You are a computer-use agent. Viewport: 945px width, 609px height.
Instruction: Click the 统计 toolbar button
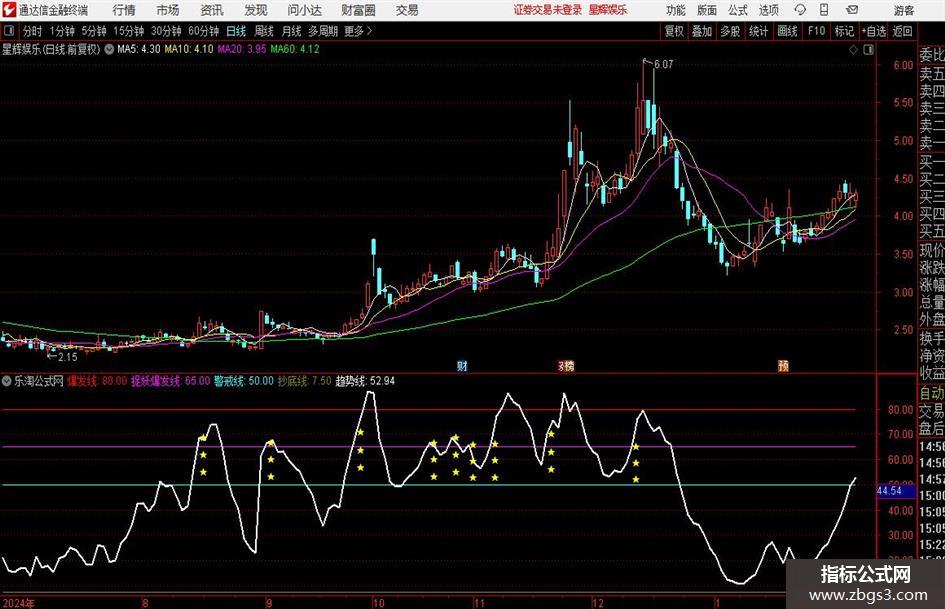(758, 31)
